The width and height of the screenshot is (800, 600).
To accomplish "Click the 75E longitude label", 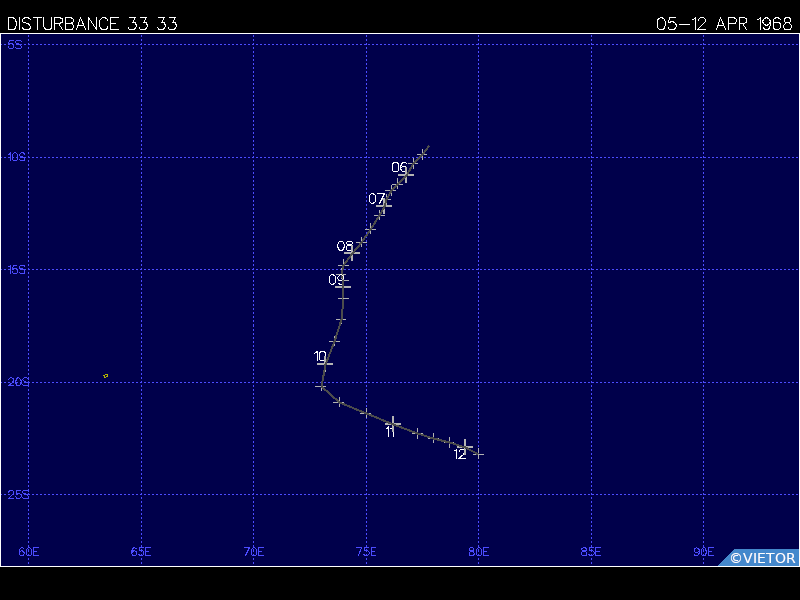I will 366,552.
